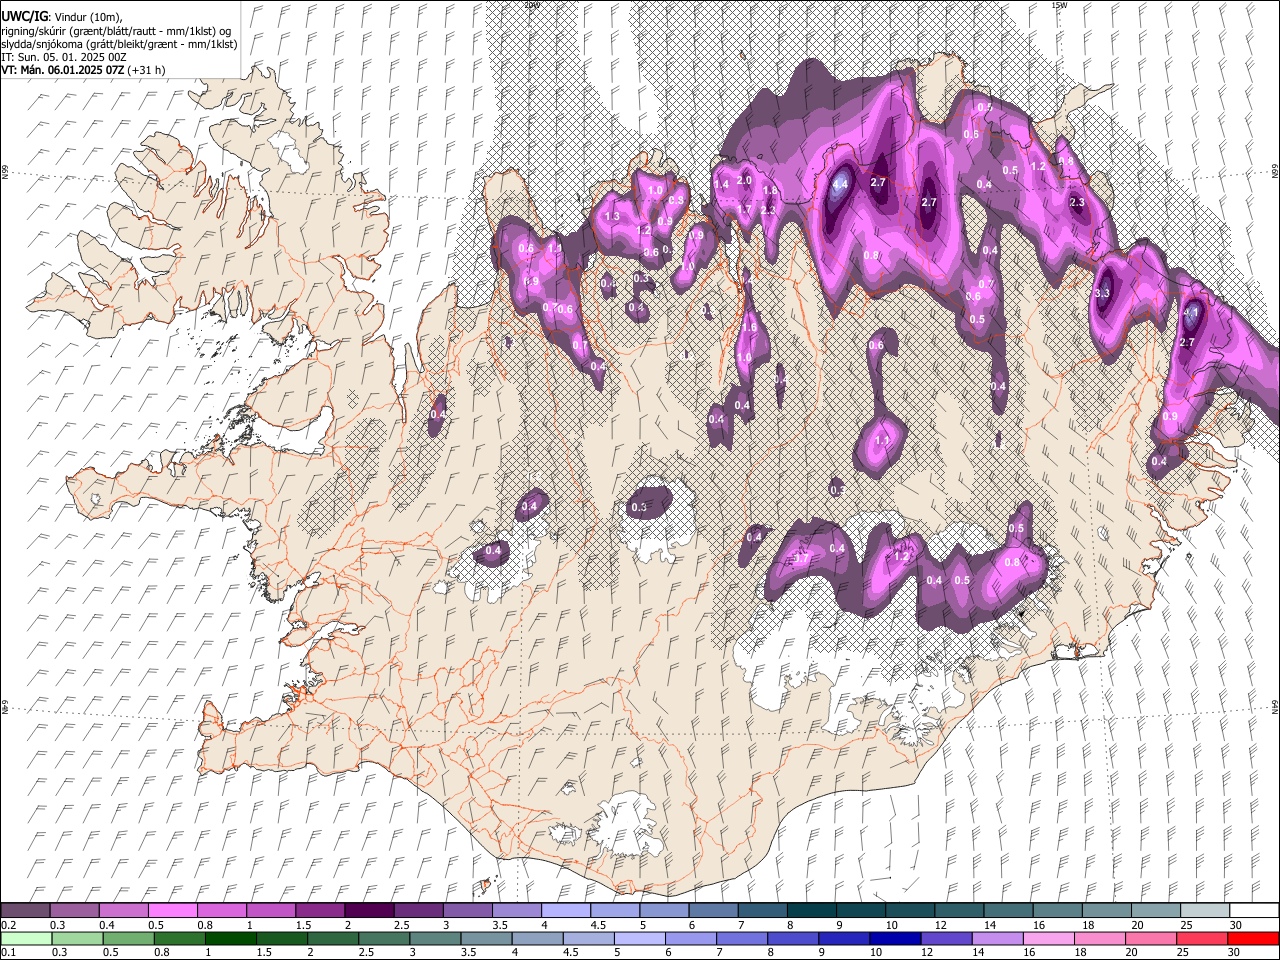
Task: Pick the pale lilac 5–6 rain legend swatch
Action: pyautogui.click(x=640, y=939)
